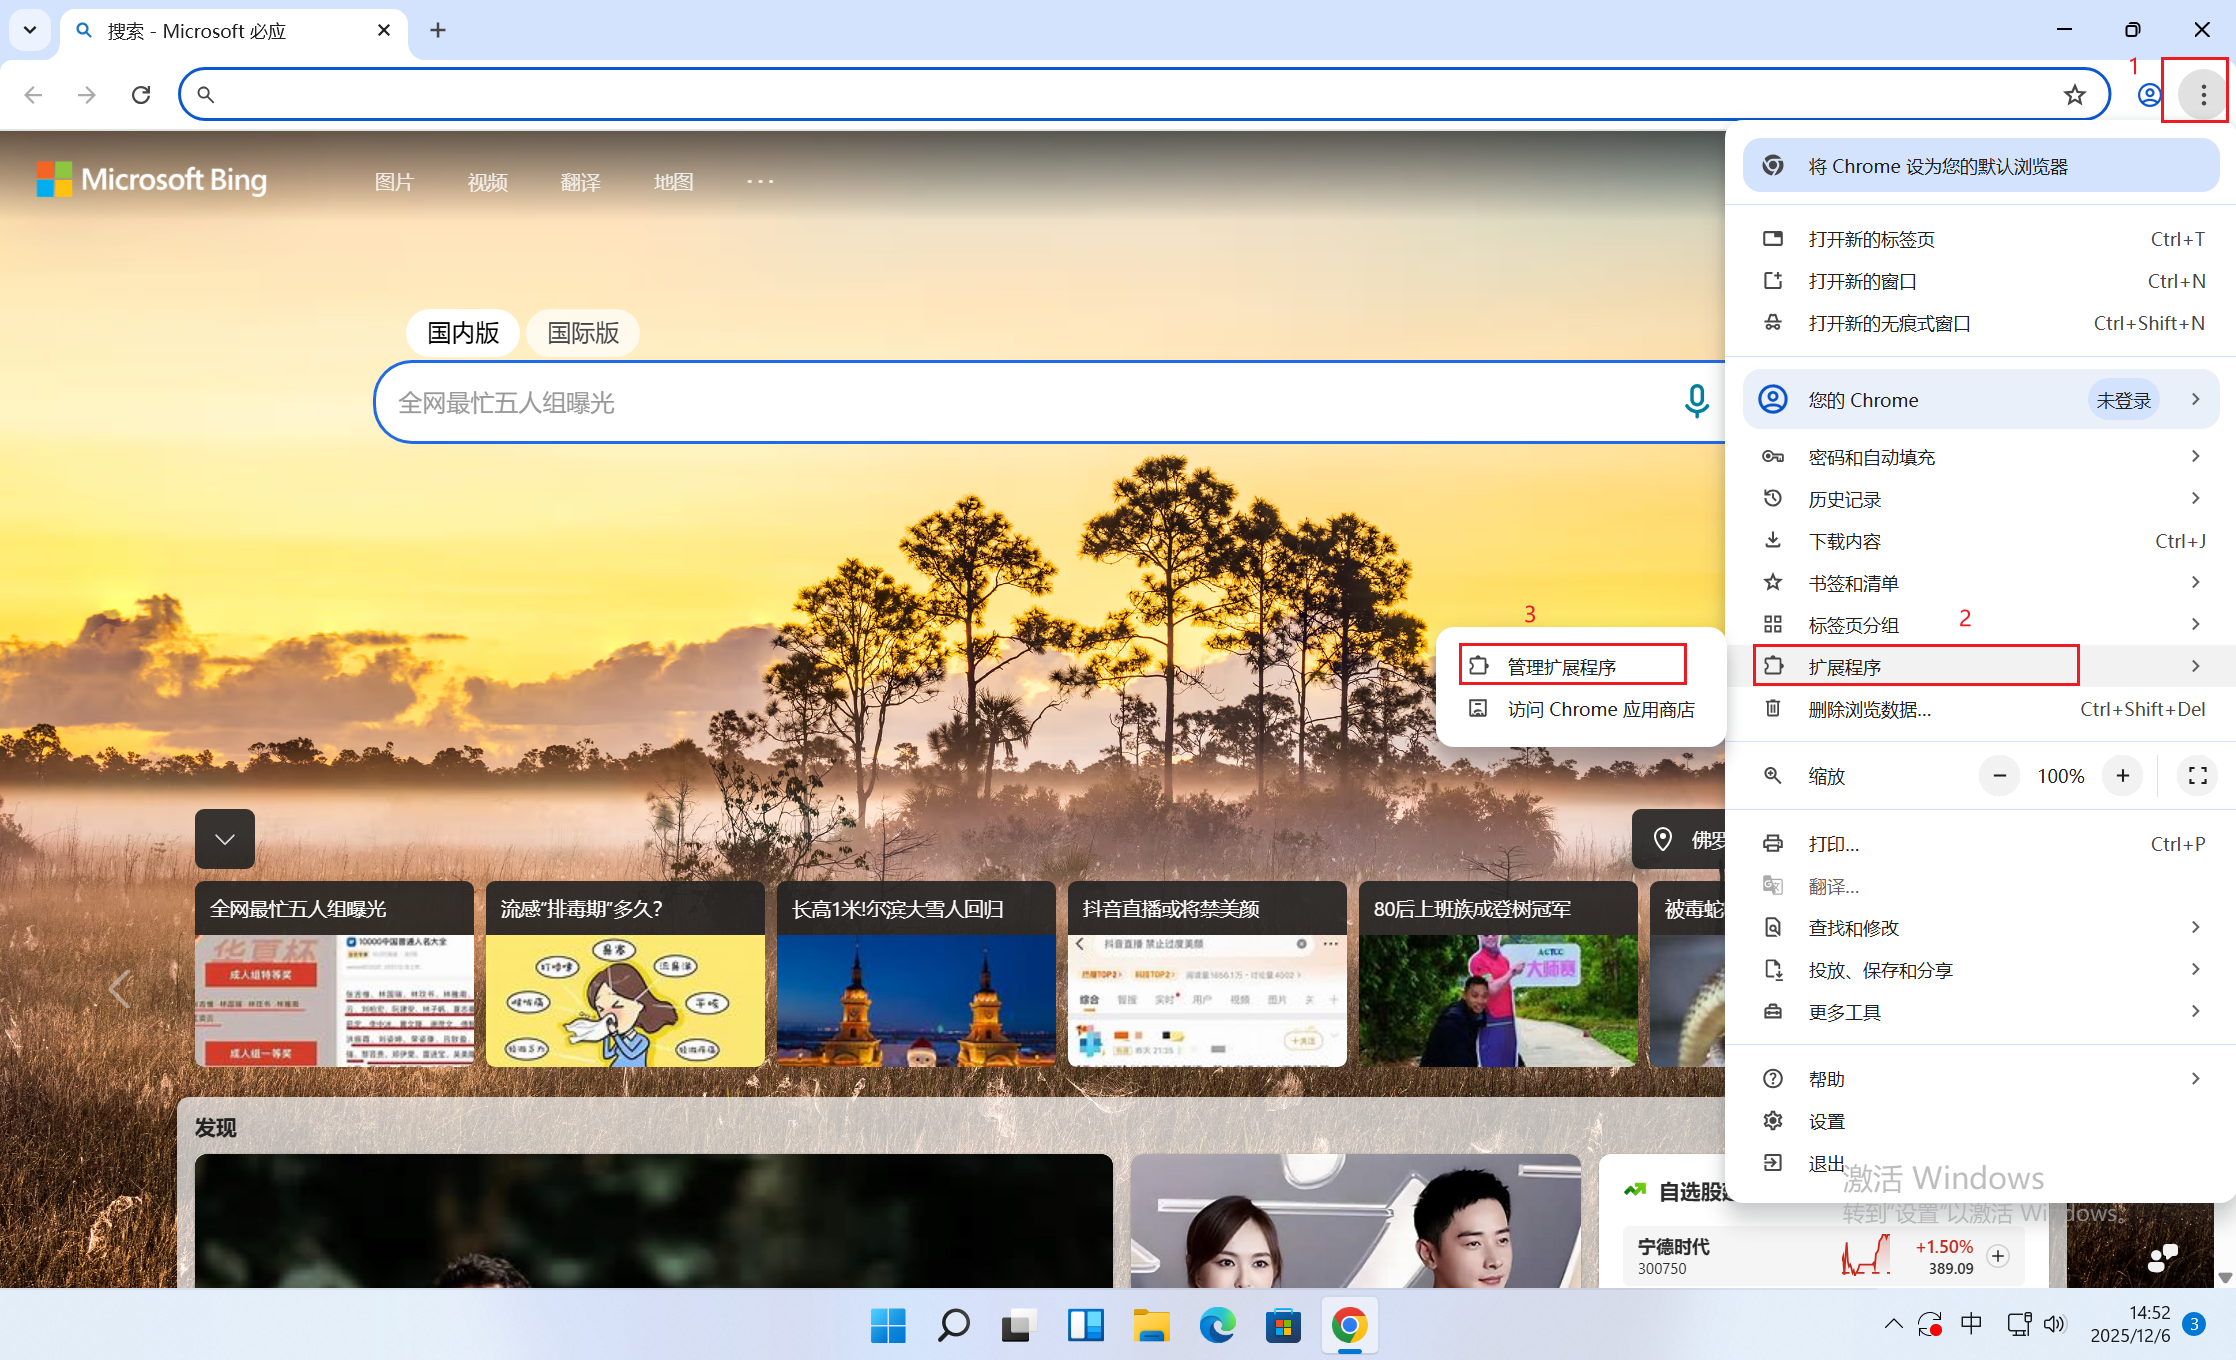Open the Chrome profile avatar icon
This screenshot has height=1360, width=2236.
tap(2149, 94)
